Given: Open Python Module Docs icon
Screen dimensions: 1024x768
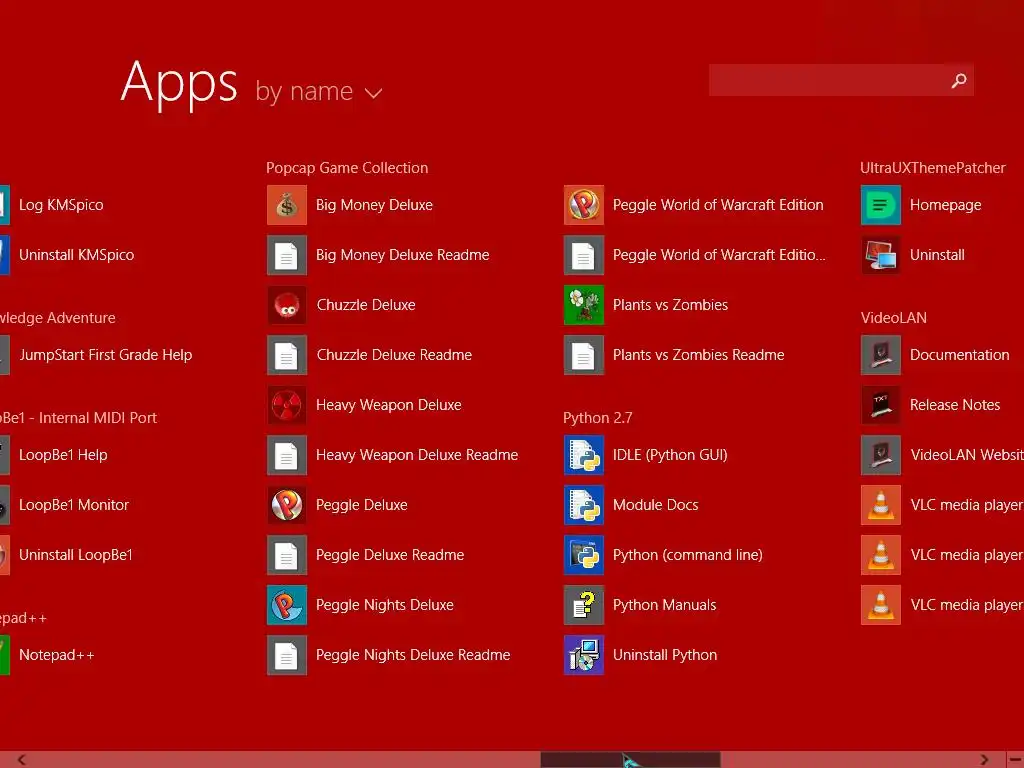Looking at the screenshot, I should point(584,505).
